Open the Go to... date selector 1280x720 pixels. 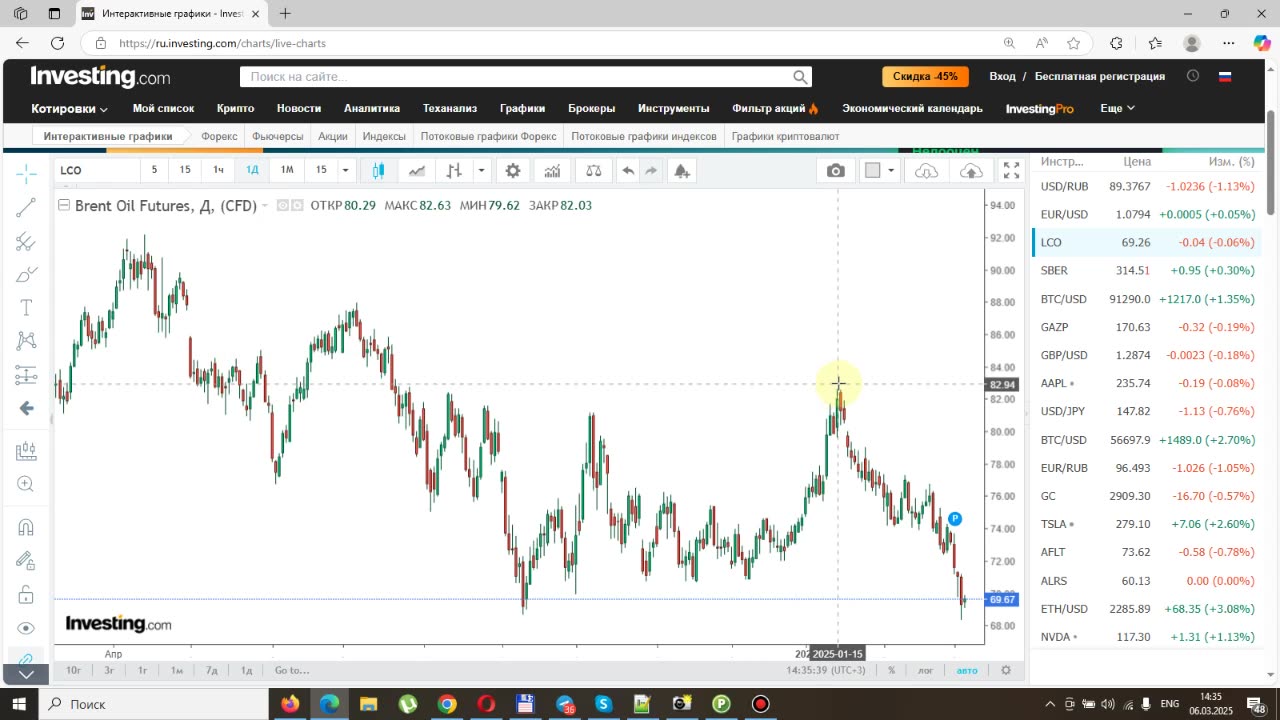[292, 670]
